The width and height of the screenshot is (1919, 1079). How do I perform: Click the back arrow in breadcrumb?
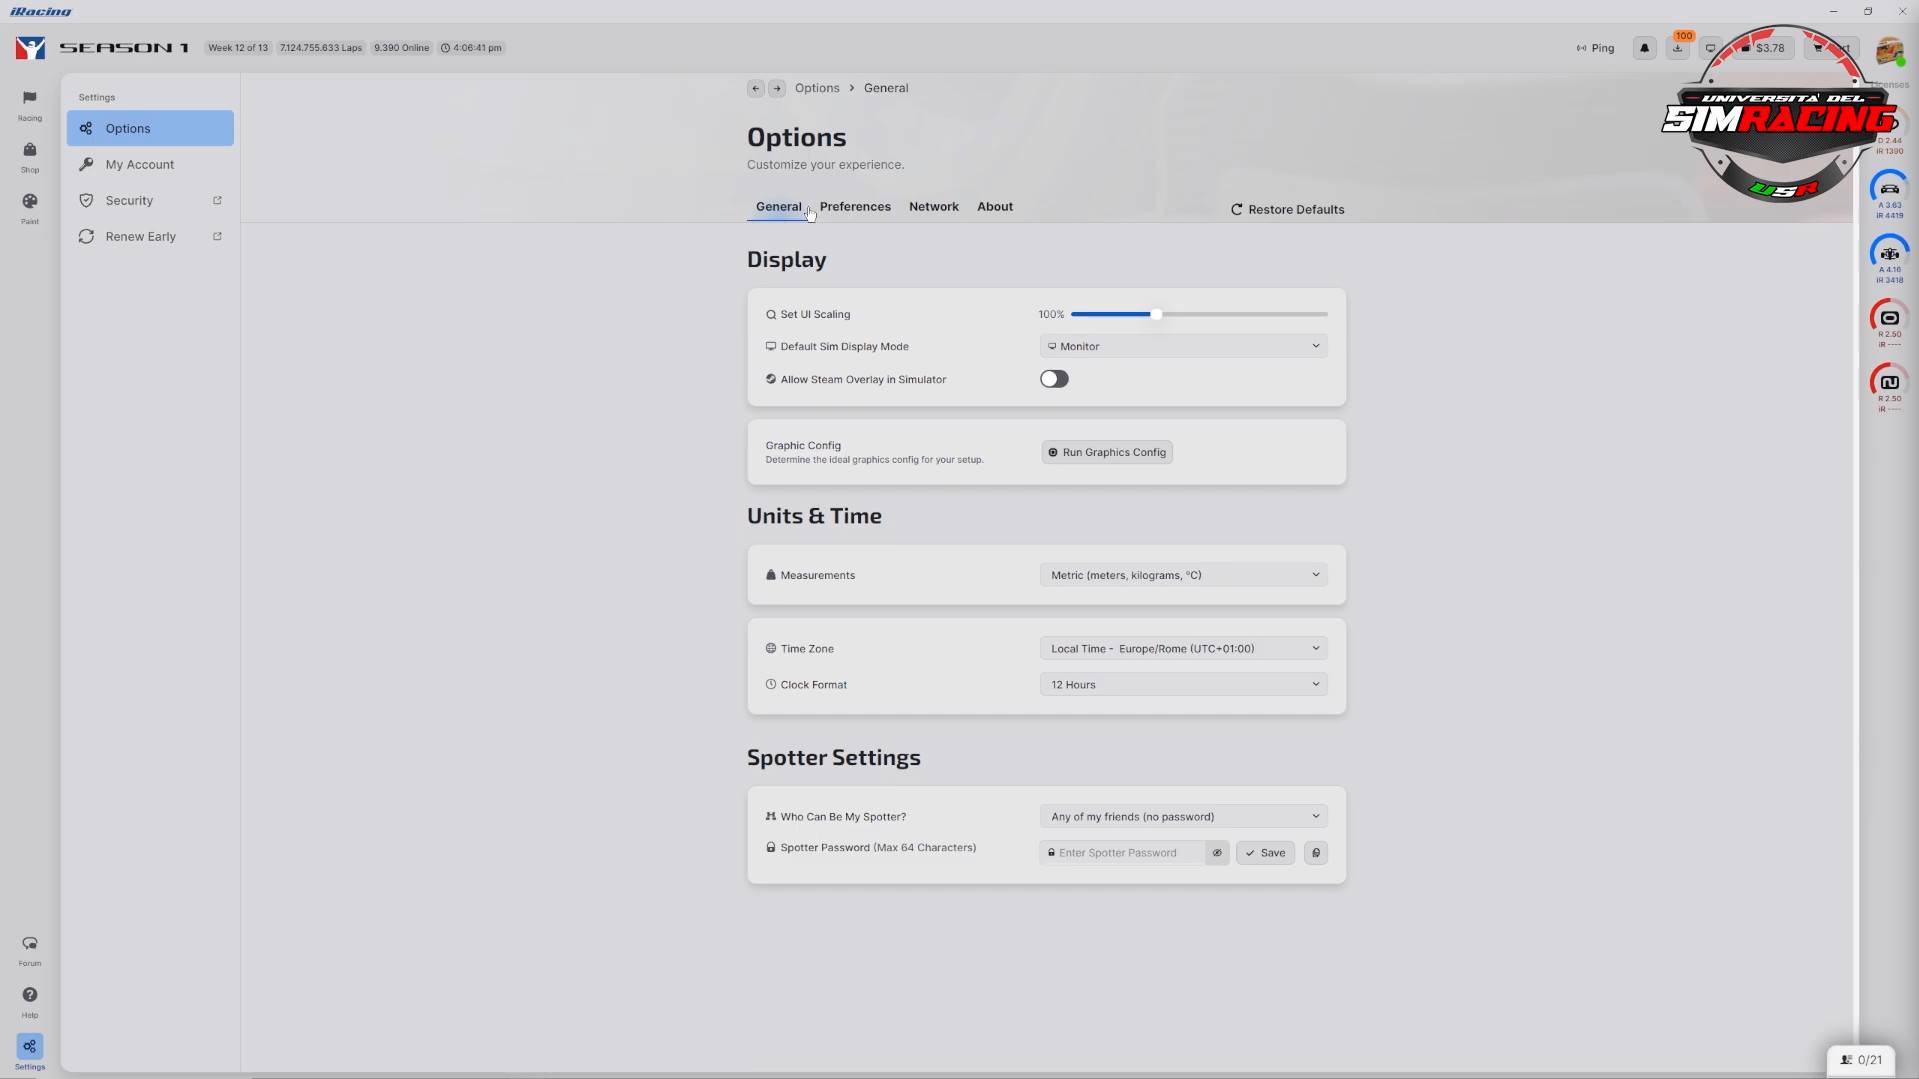(755, 88)
